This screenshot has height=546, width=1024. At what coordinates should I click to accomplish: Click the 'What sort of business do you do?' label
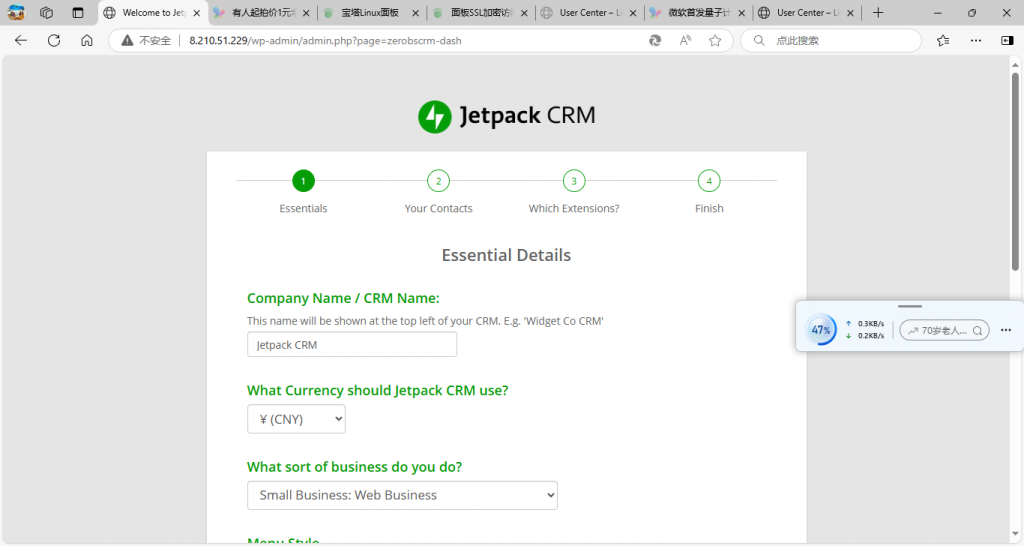click(355, 467)
